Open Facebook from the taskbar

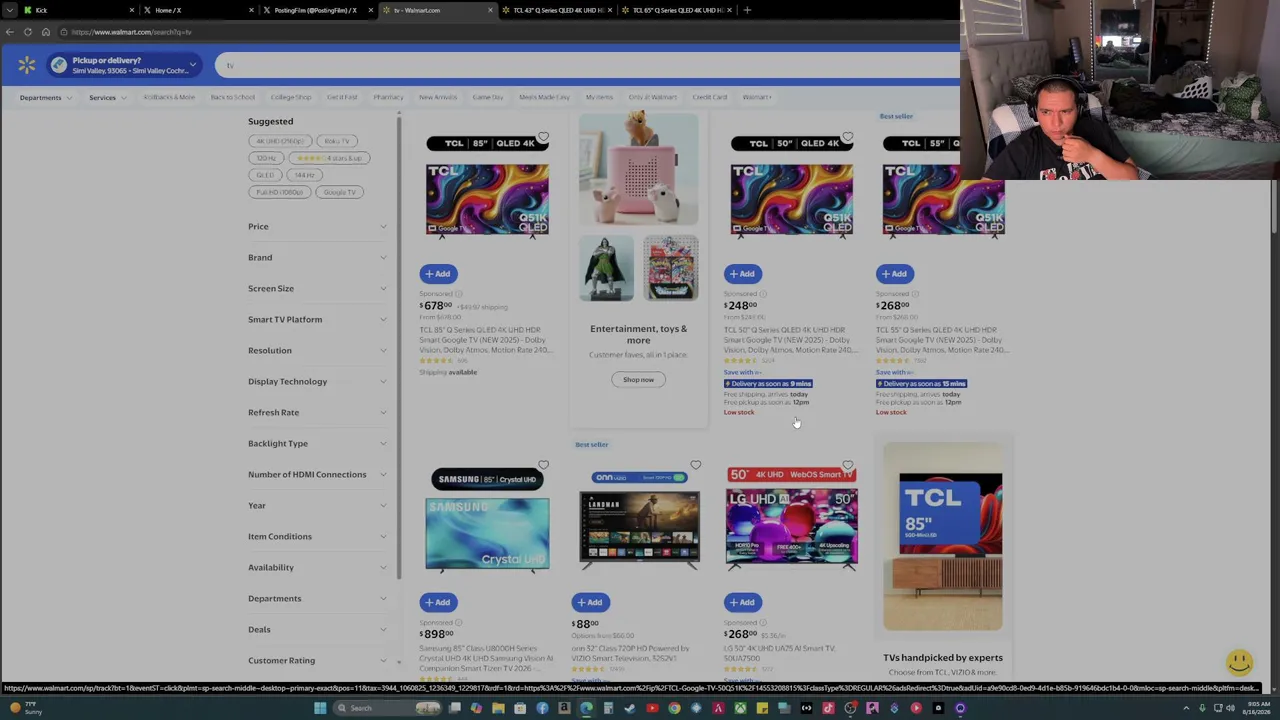tap(542, 708)
